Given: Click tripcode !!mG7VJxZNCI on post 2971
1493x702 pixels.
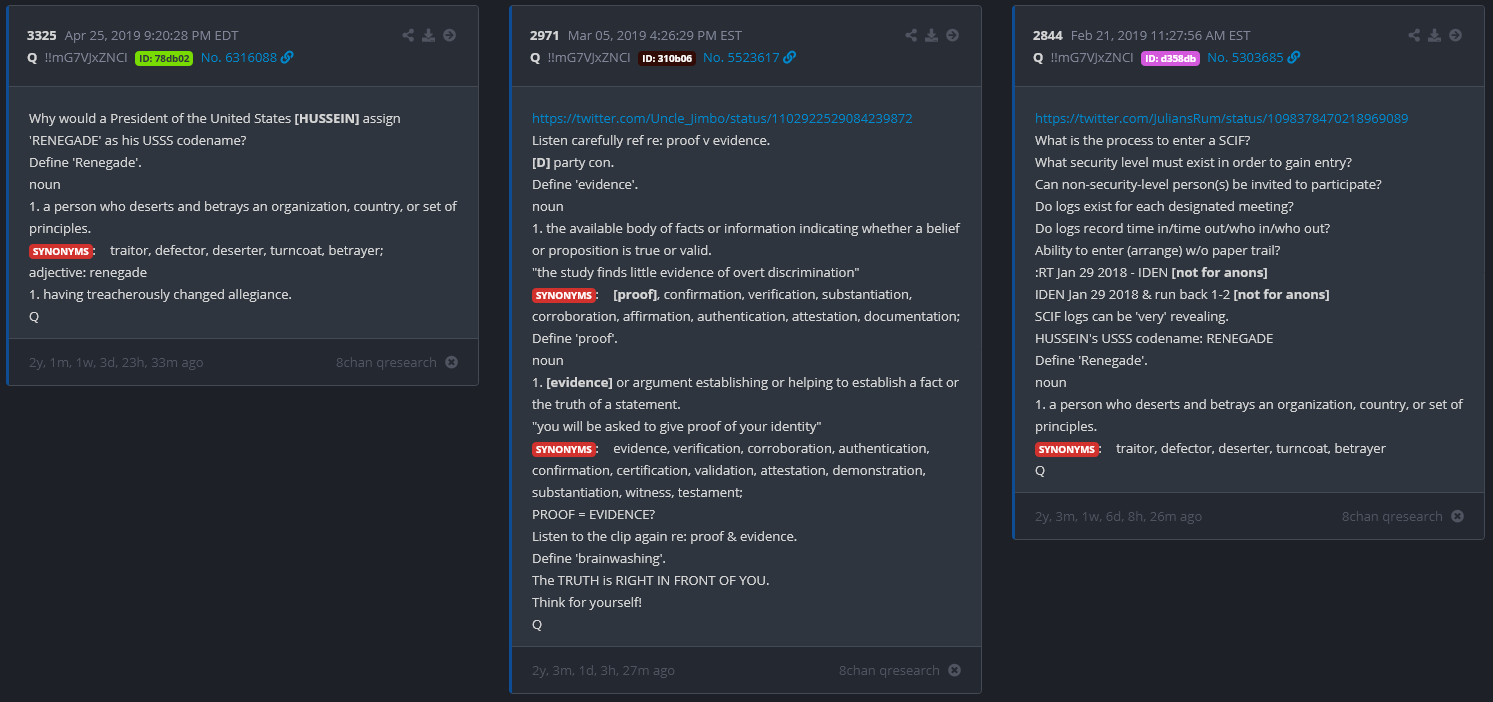Looking at the screenshot, I should 589,58.
